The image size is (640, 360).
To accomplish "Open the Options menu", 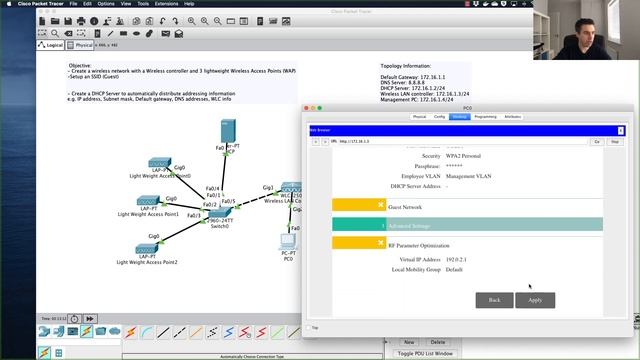I will [x=106, y=4].
